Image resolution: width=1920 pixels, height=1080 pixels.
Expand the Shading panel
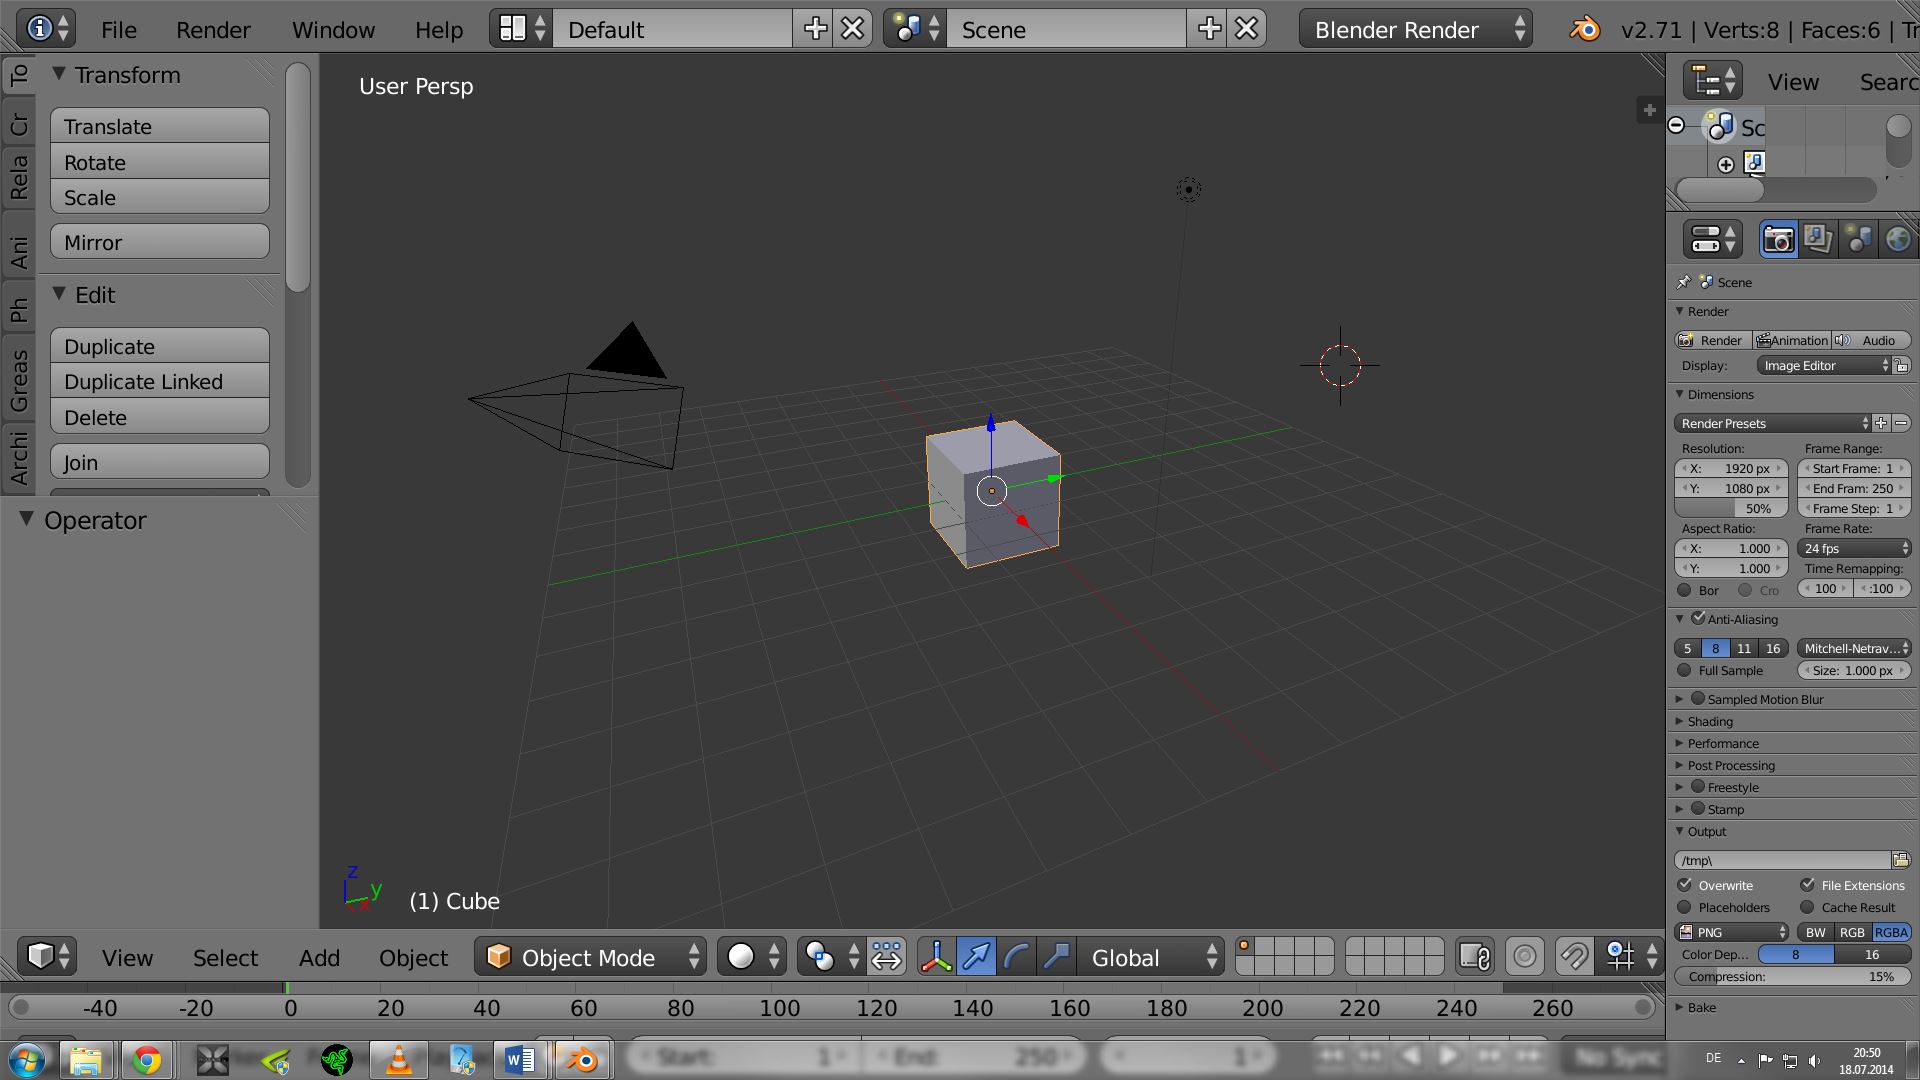[x=1710, y=721]
